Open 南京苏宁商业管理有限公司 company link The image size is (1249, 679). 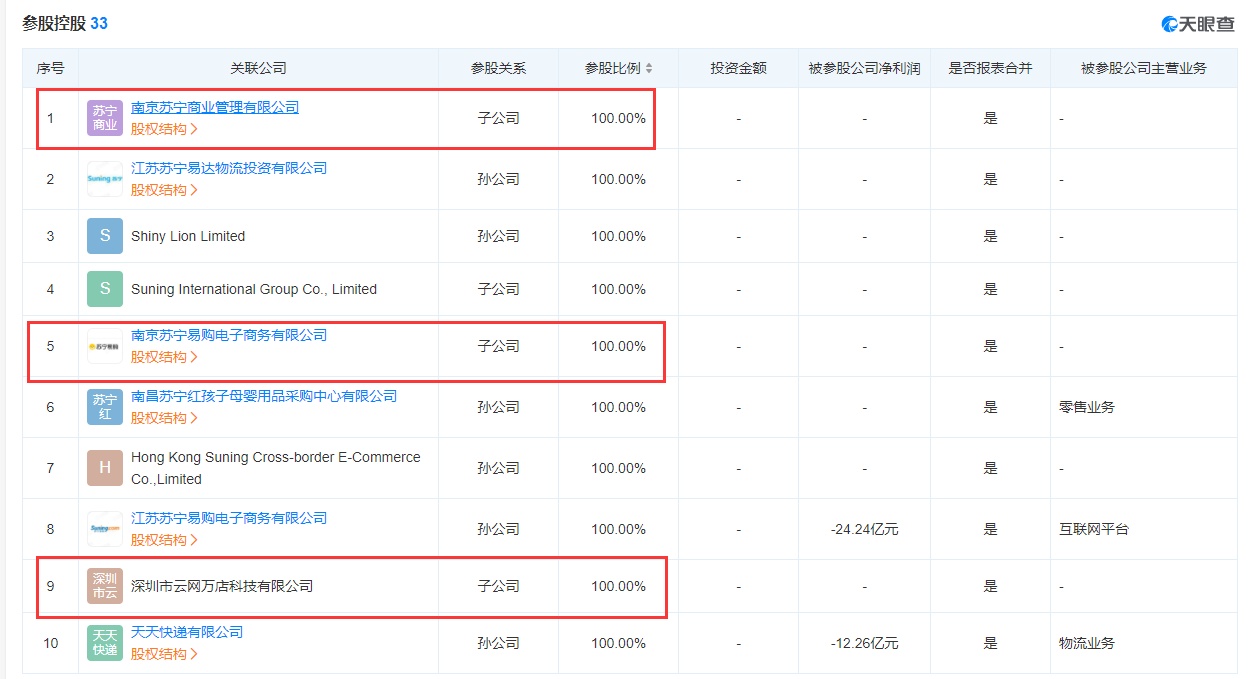pyautogui.click(x=215, y=107)
